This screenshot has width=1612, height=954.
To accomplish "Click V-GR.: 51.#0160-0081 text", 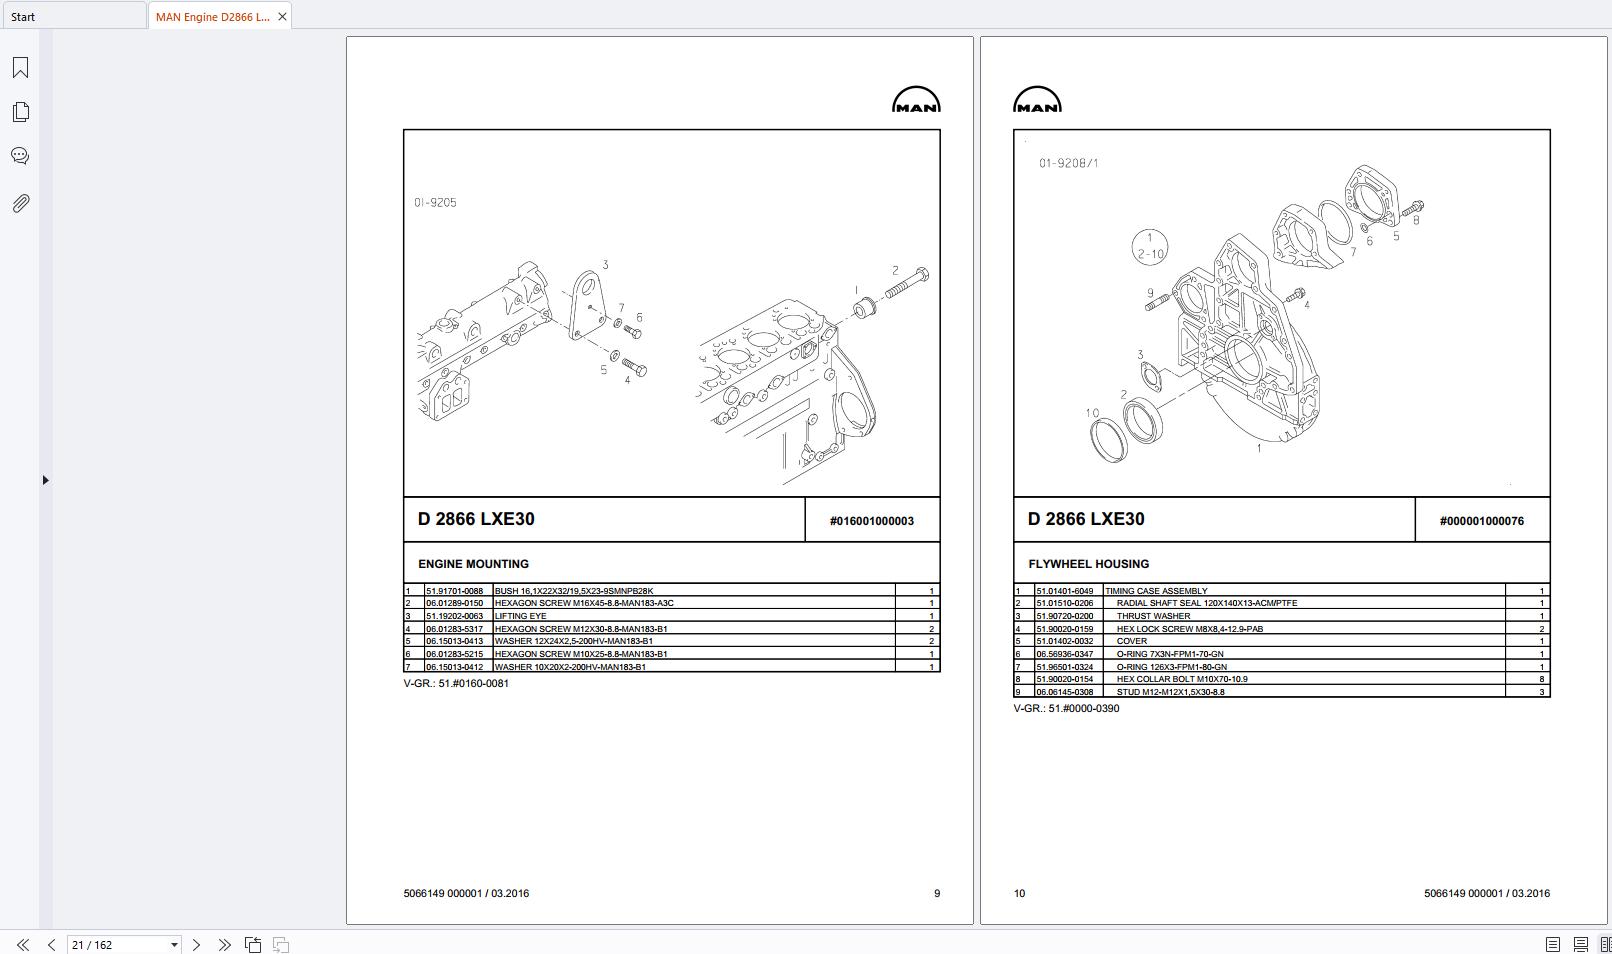I will coord(456,684).
